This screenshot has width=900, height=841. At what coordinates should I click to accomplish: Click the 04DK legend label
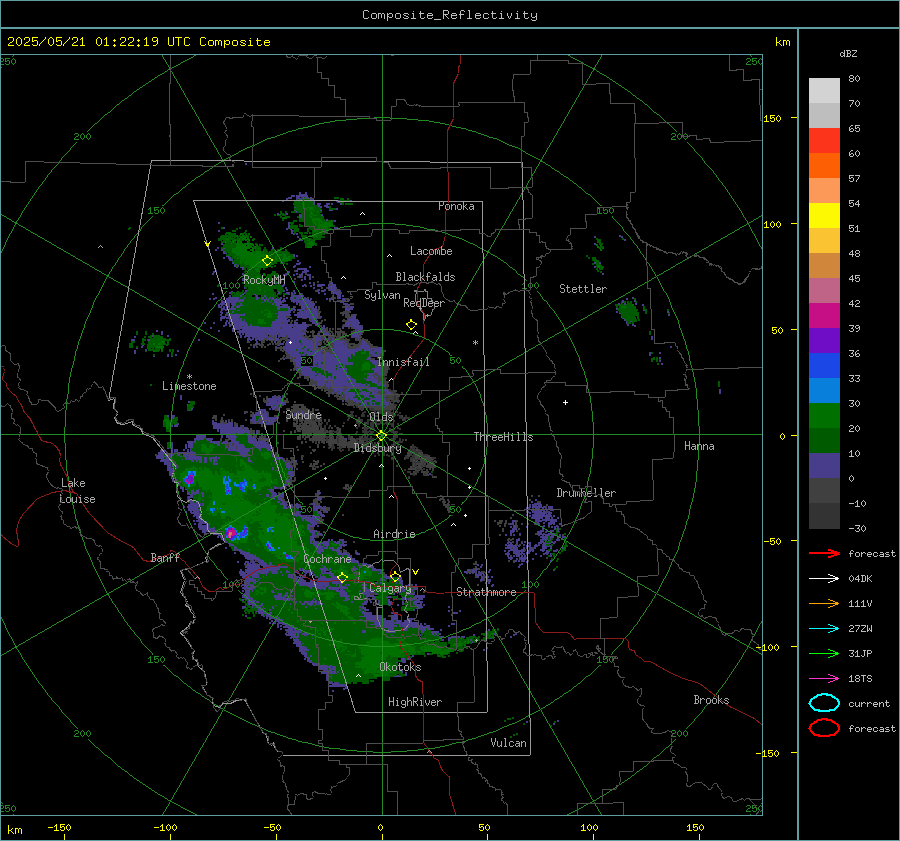click(x=860, y=578)
